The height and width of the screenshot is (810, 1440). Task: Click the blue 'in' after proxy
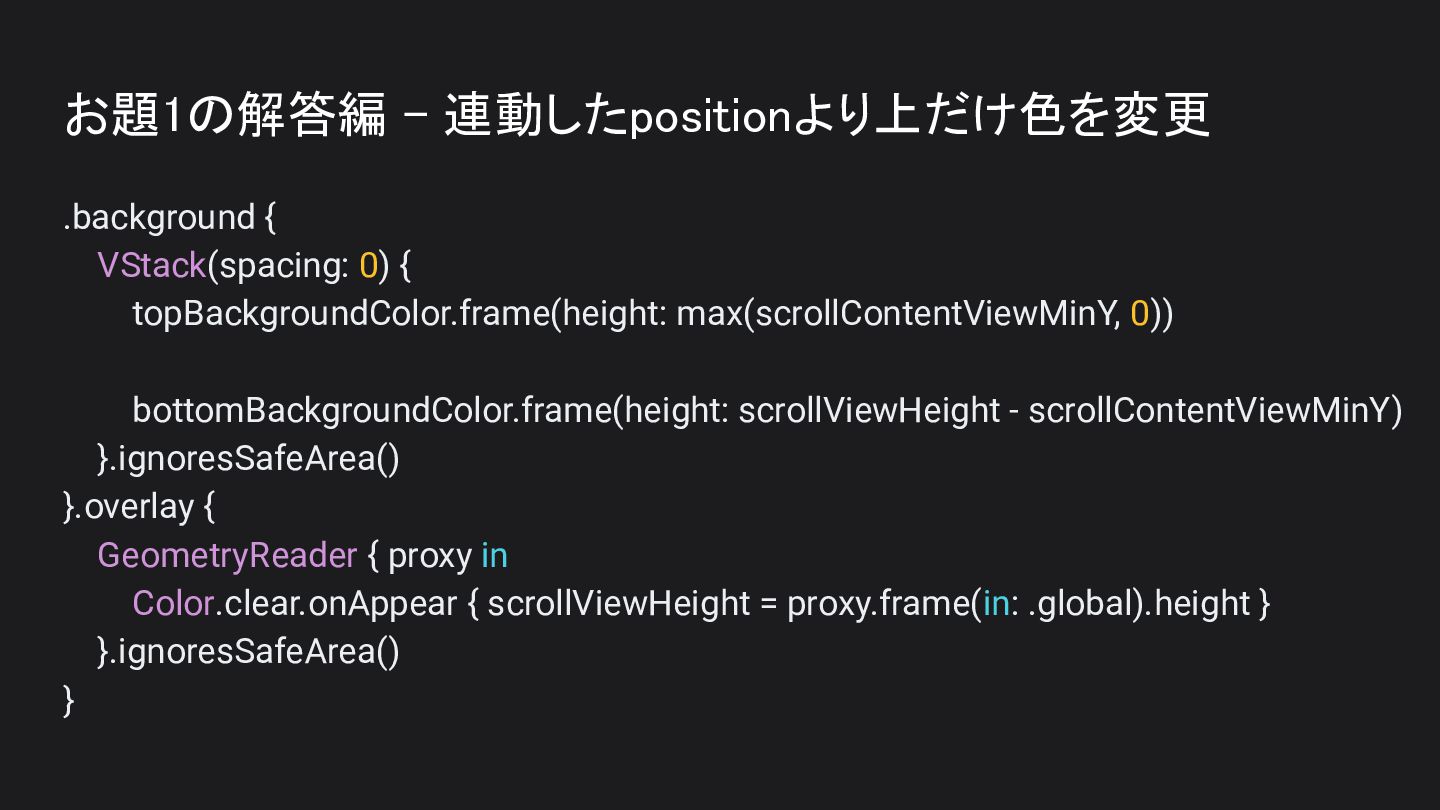pos(494,555)
